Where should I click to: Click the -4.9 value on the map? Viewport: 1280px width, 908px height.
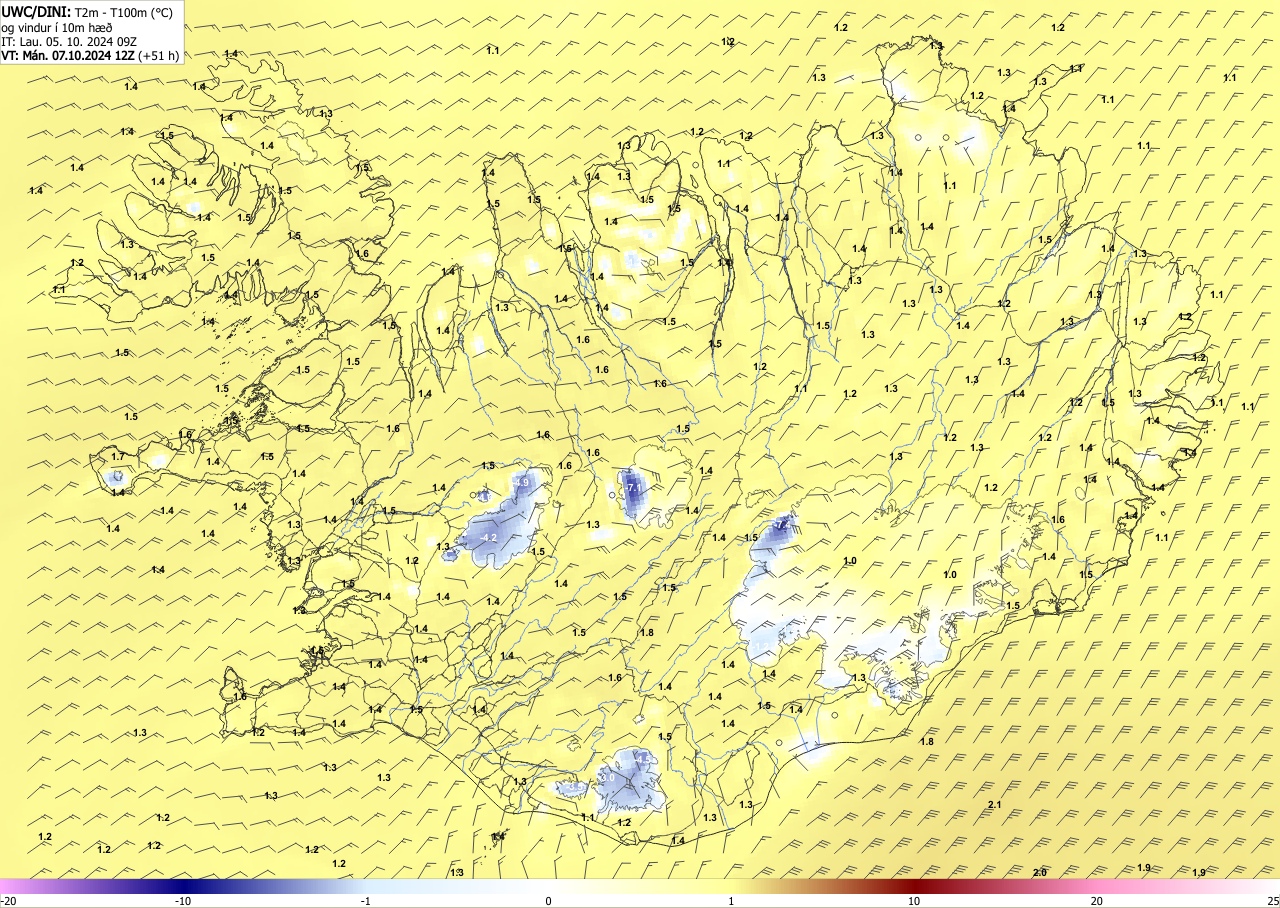[x=521, y=482]
